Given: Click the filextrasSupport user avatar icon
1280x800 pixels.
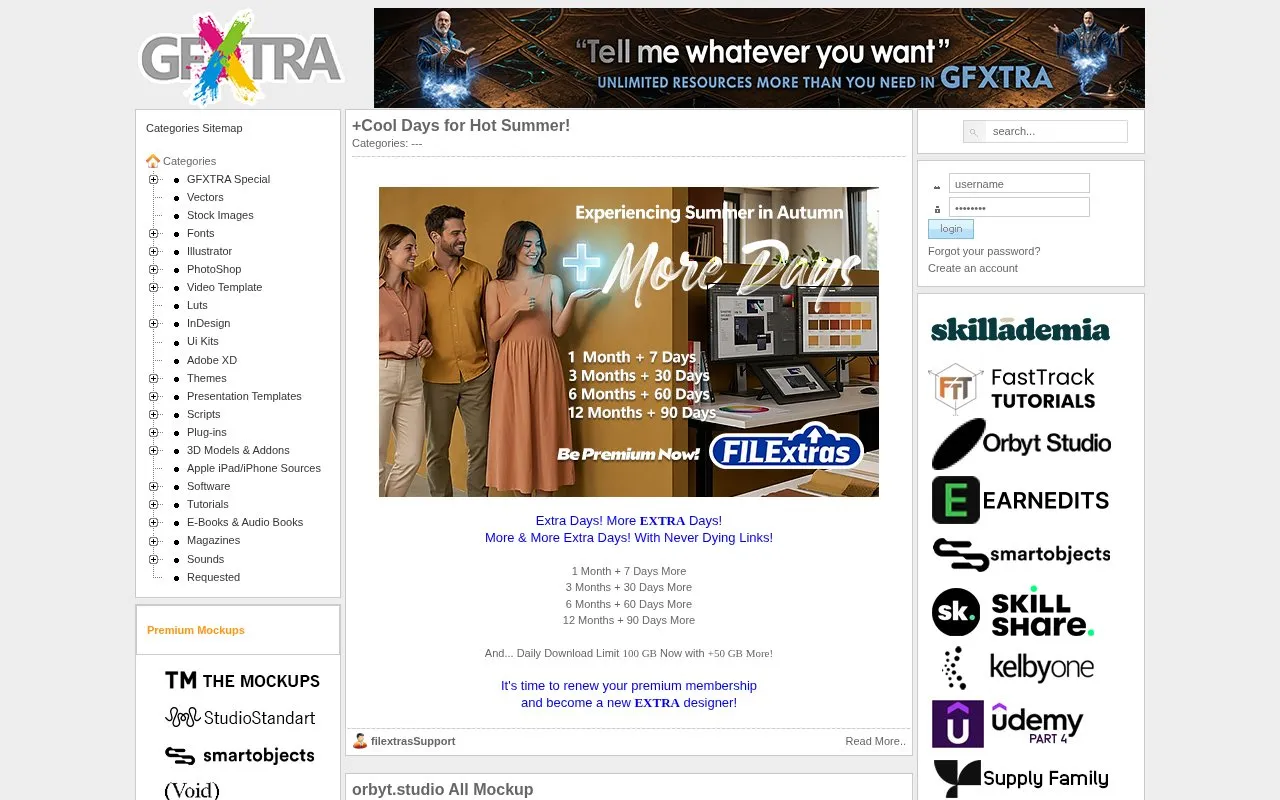Looking at the screenshot, I should (x=360, y=741).
